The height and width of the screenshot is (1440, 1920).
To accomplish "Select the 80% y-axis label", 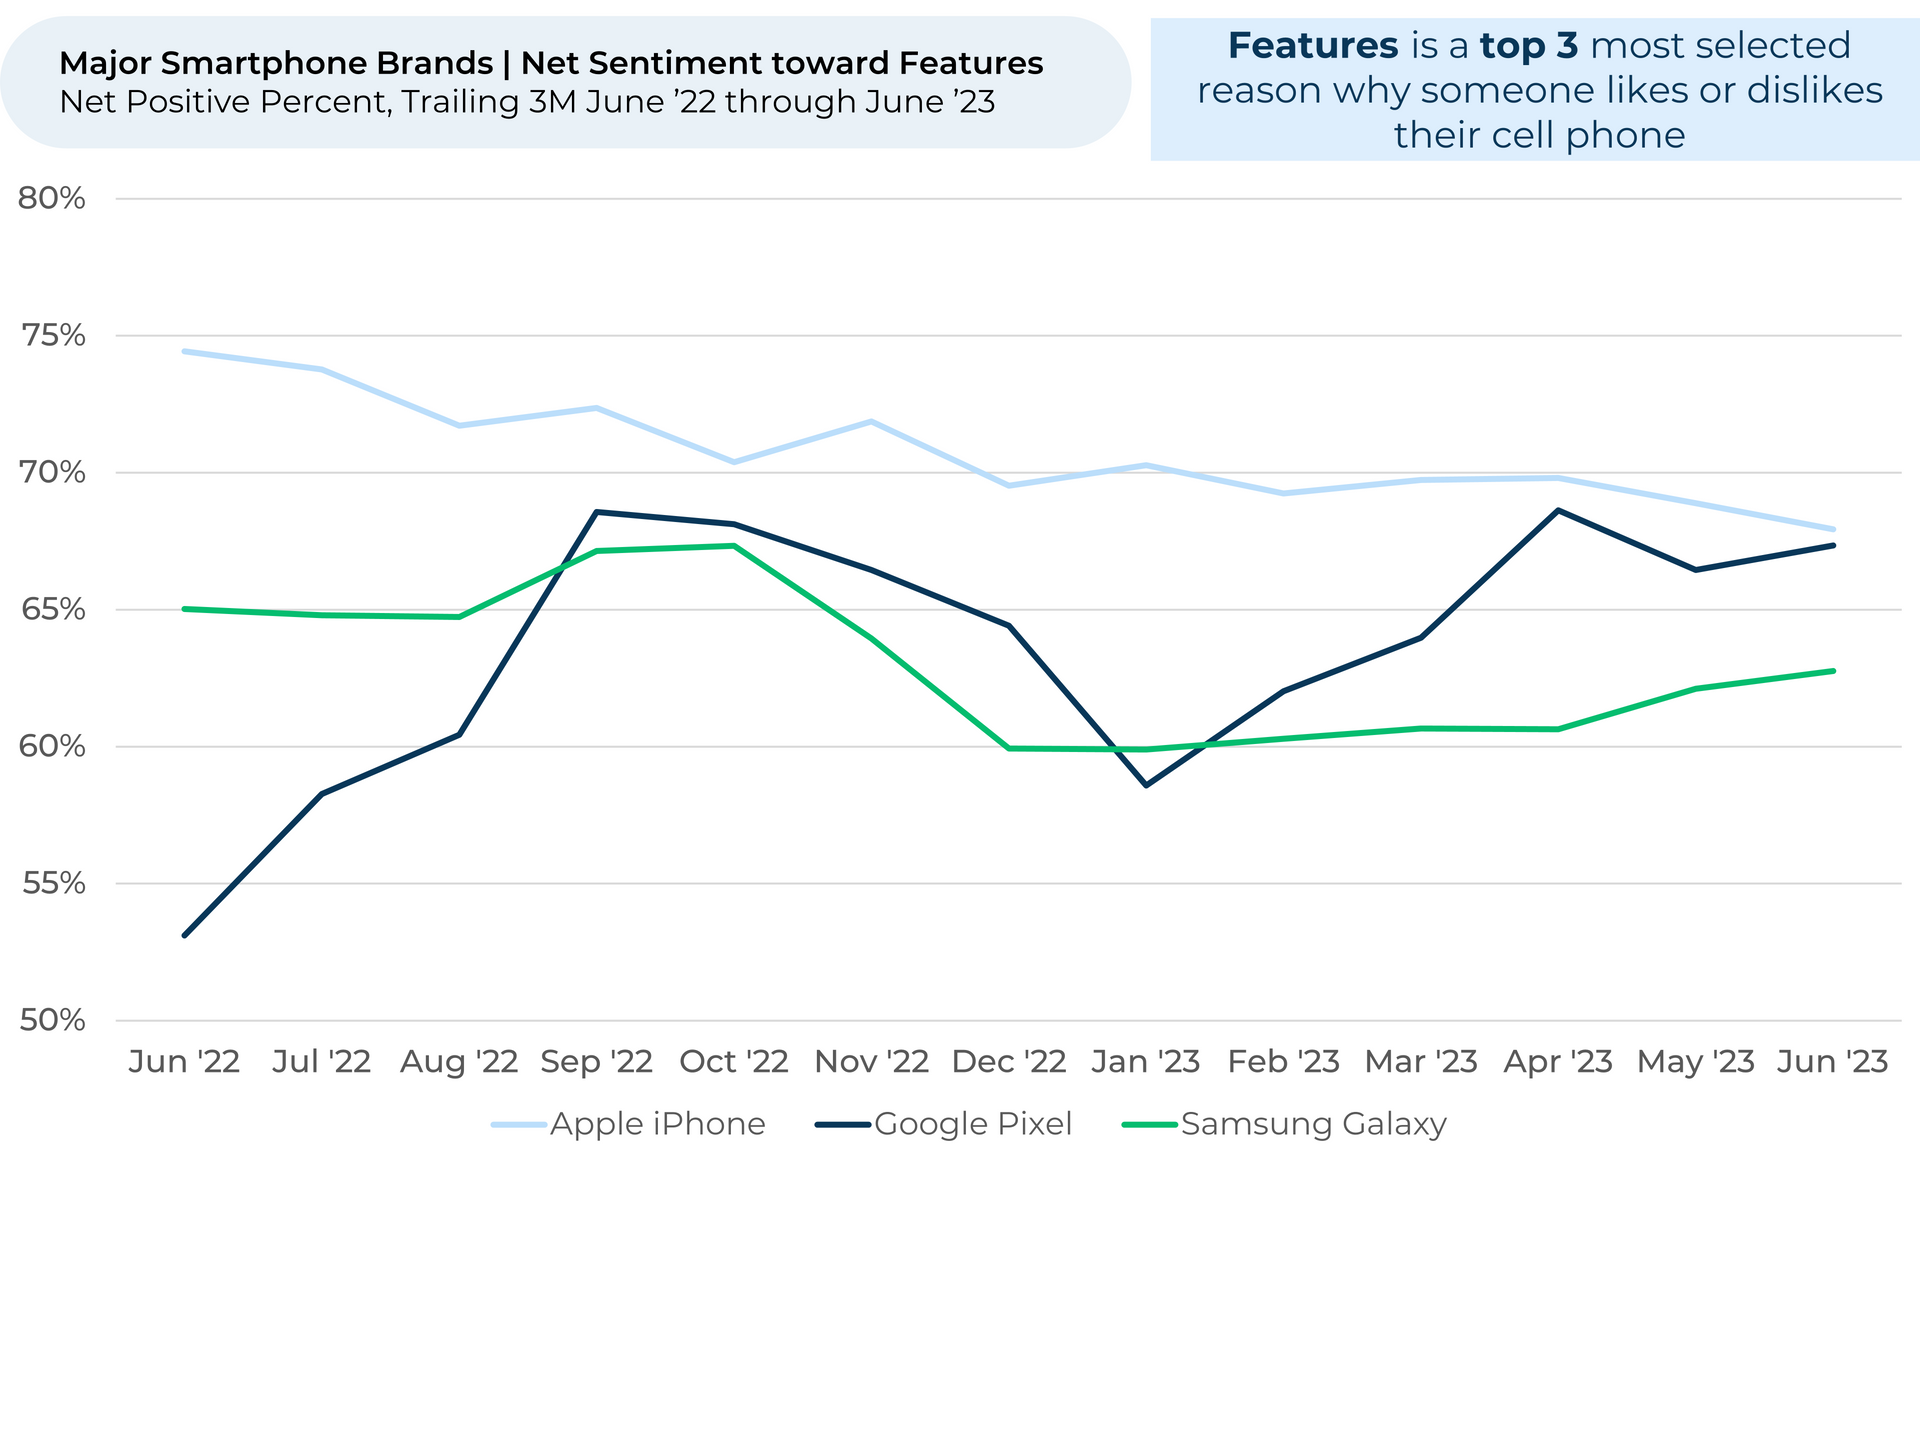I will click(x=52, y=199).
